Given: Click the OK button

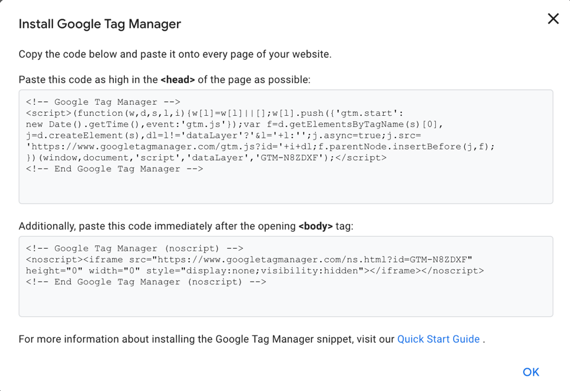Looking at the screenshot, I should [531, 372].
